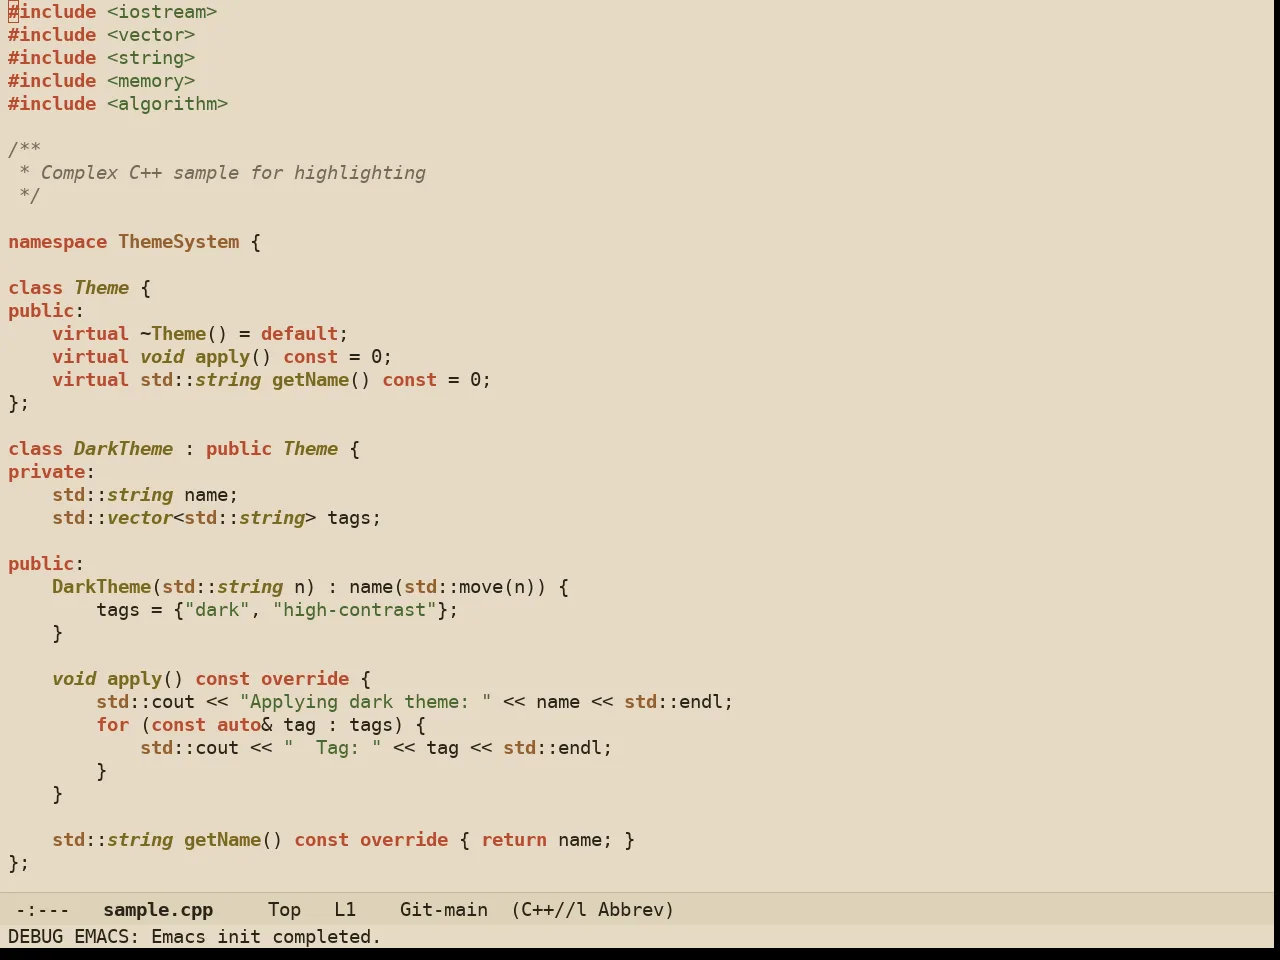Click the DarkTheme(std::string n) constructor line
Screen dimensions: 1280x960
(310, 587)
